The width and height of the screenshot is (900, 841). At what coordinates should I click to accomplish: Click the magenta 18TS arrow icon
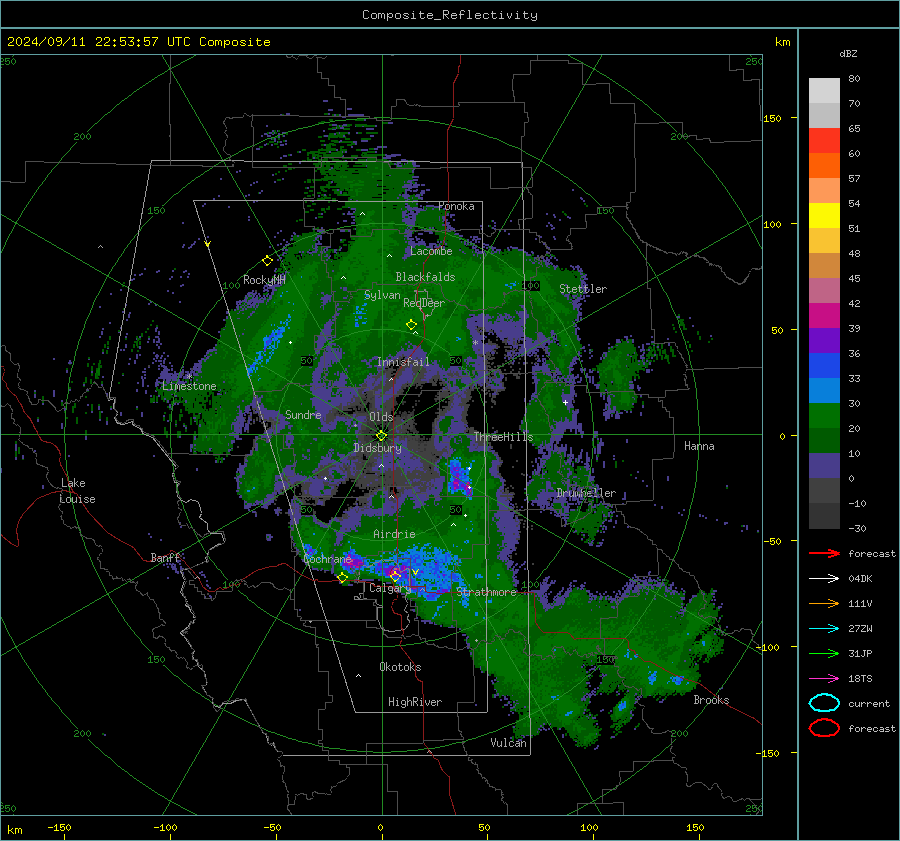pos(824,679)
